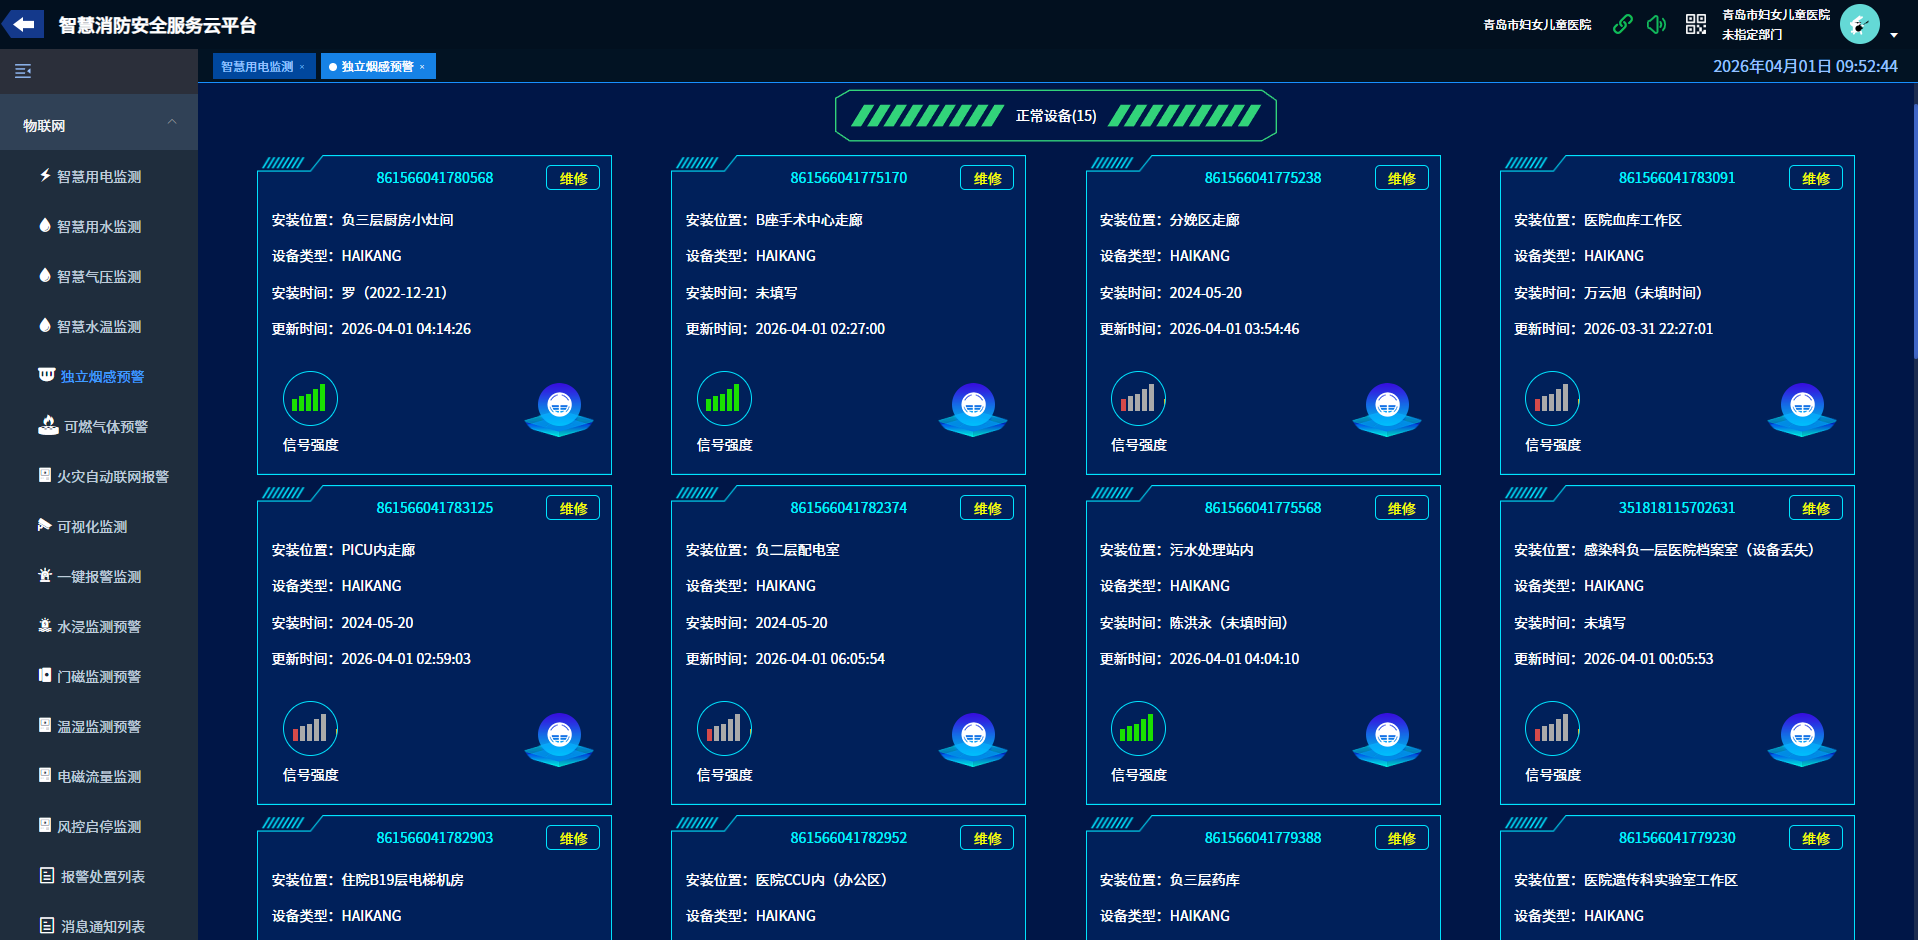Screen dimensions: 1918x940
Task: Collapse the sidebar with the hamburger icon
Action: tap(23, 71)
